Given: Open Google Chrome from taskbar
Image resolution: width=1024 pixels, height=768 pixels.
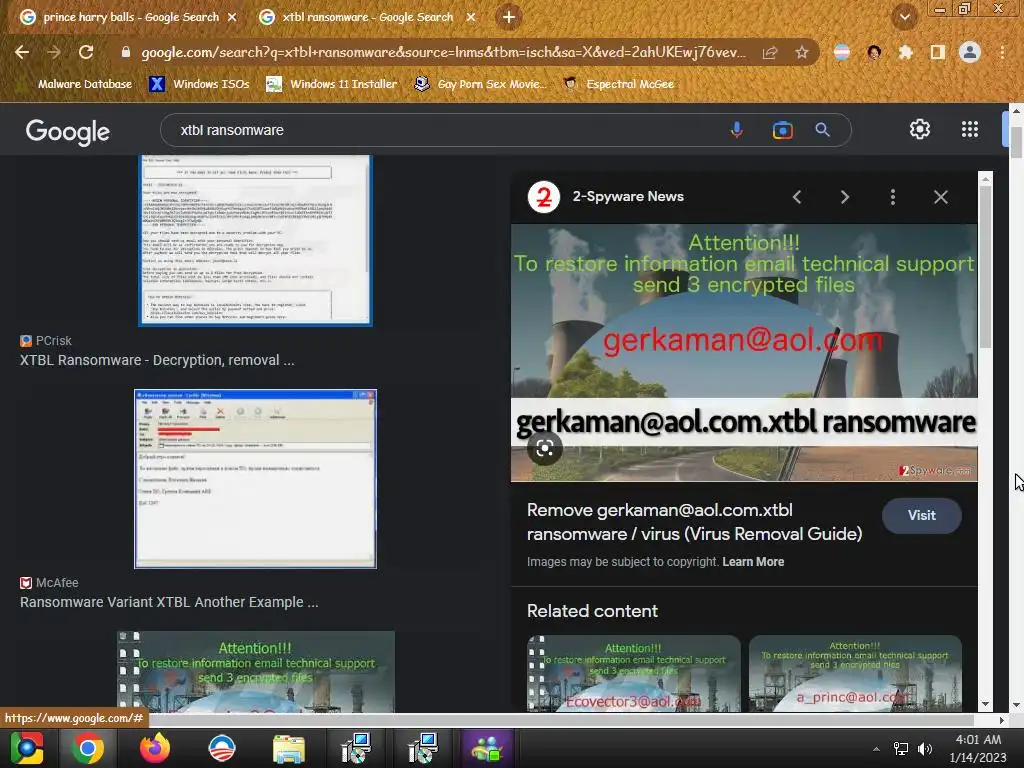Looking at the screenshot, I should pos(88,748).
